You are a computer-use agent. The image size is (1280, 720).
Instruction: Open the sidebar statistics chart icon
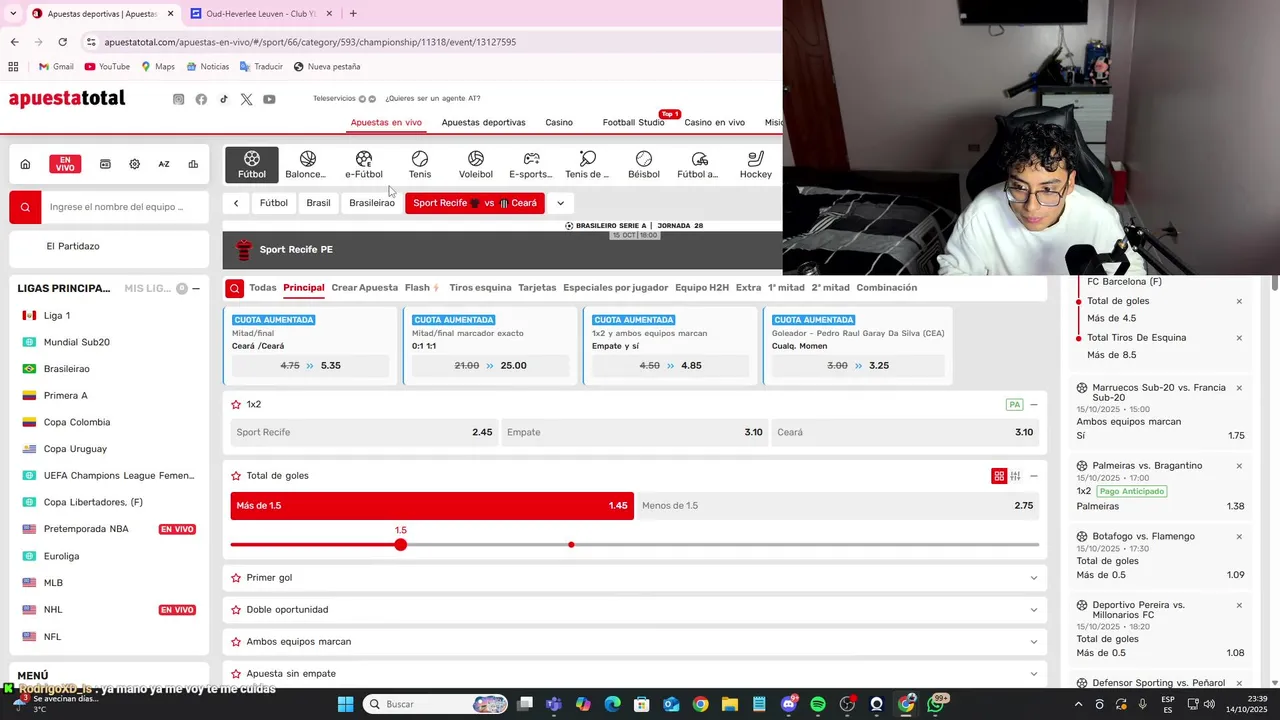pyautogui.click(x=193, y=164)
